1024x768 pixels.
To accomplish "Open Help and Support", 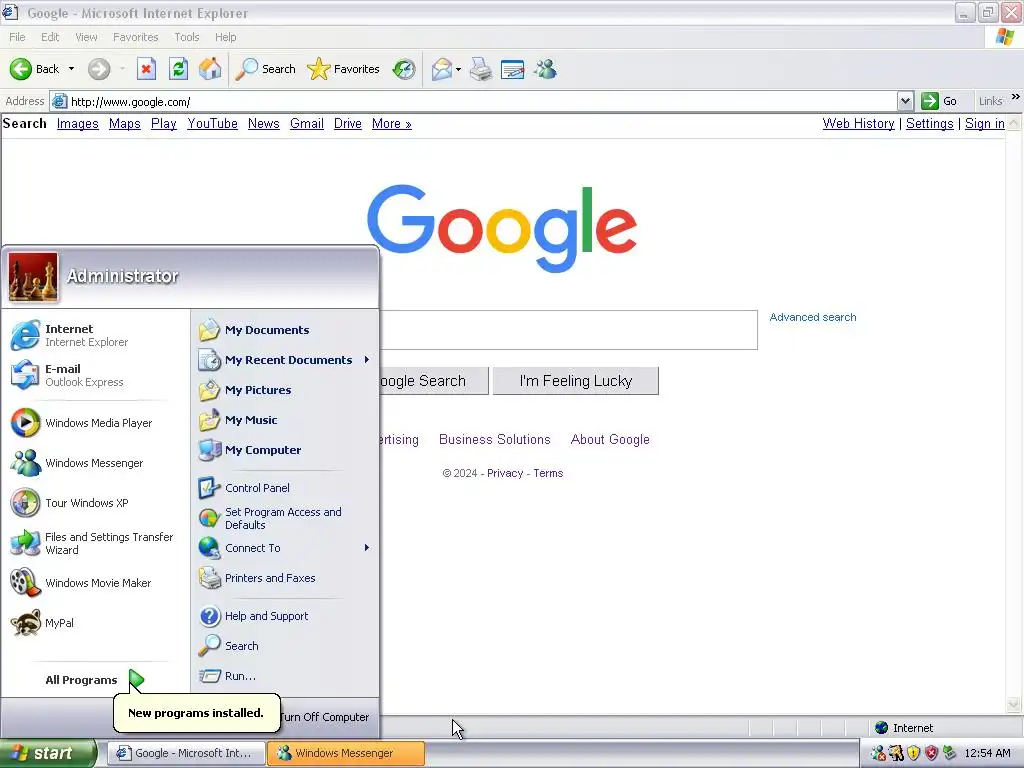I will click(x=285, y=616).
